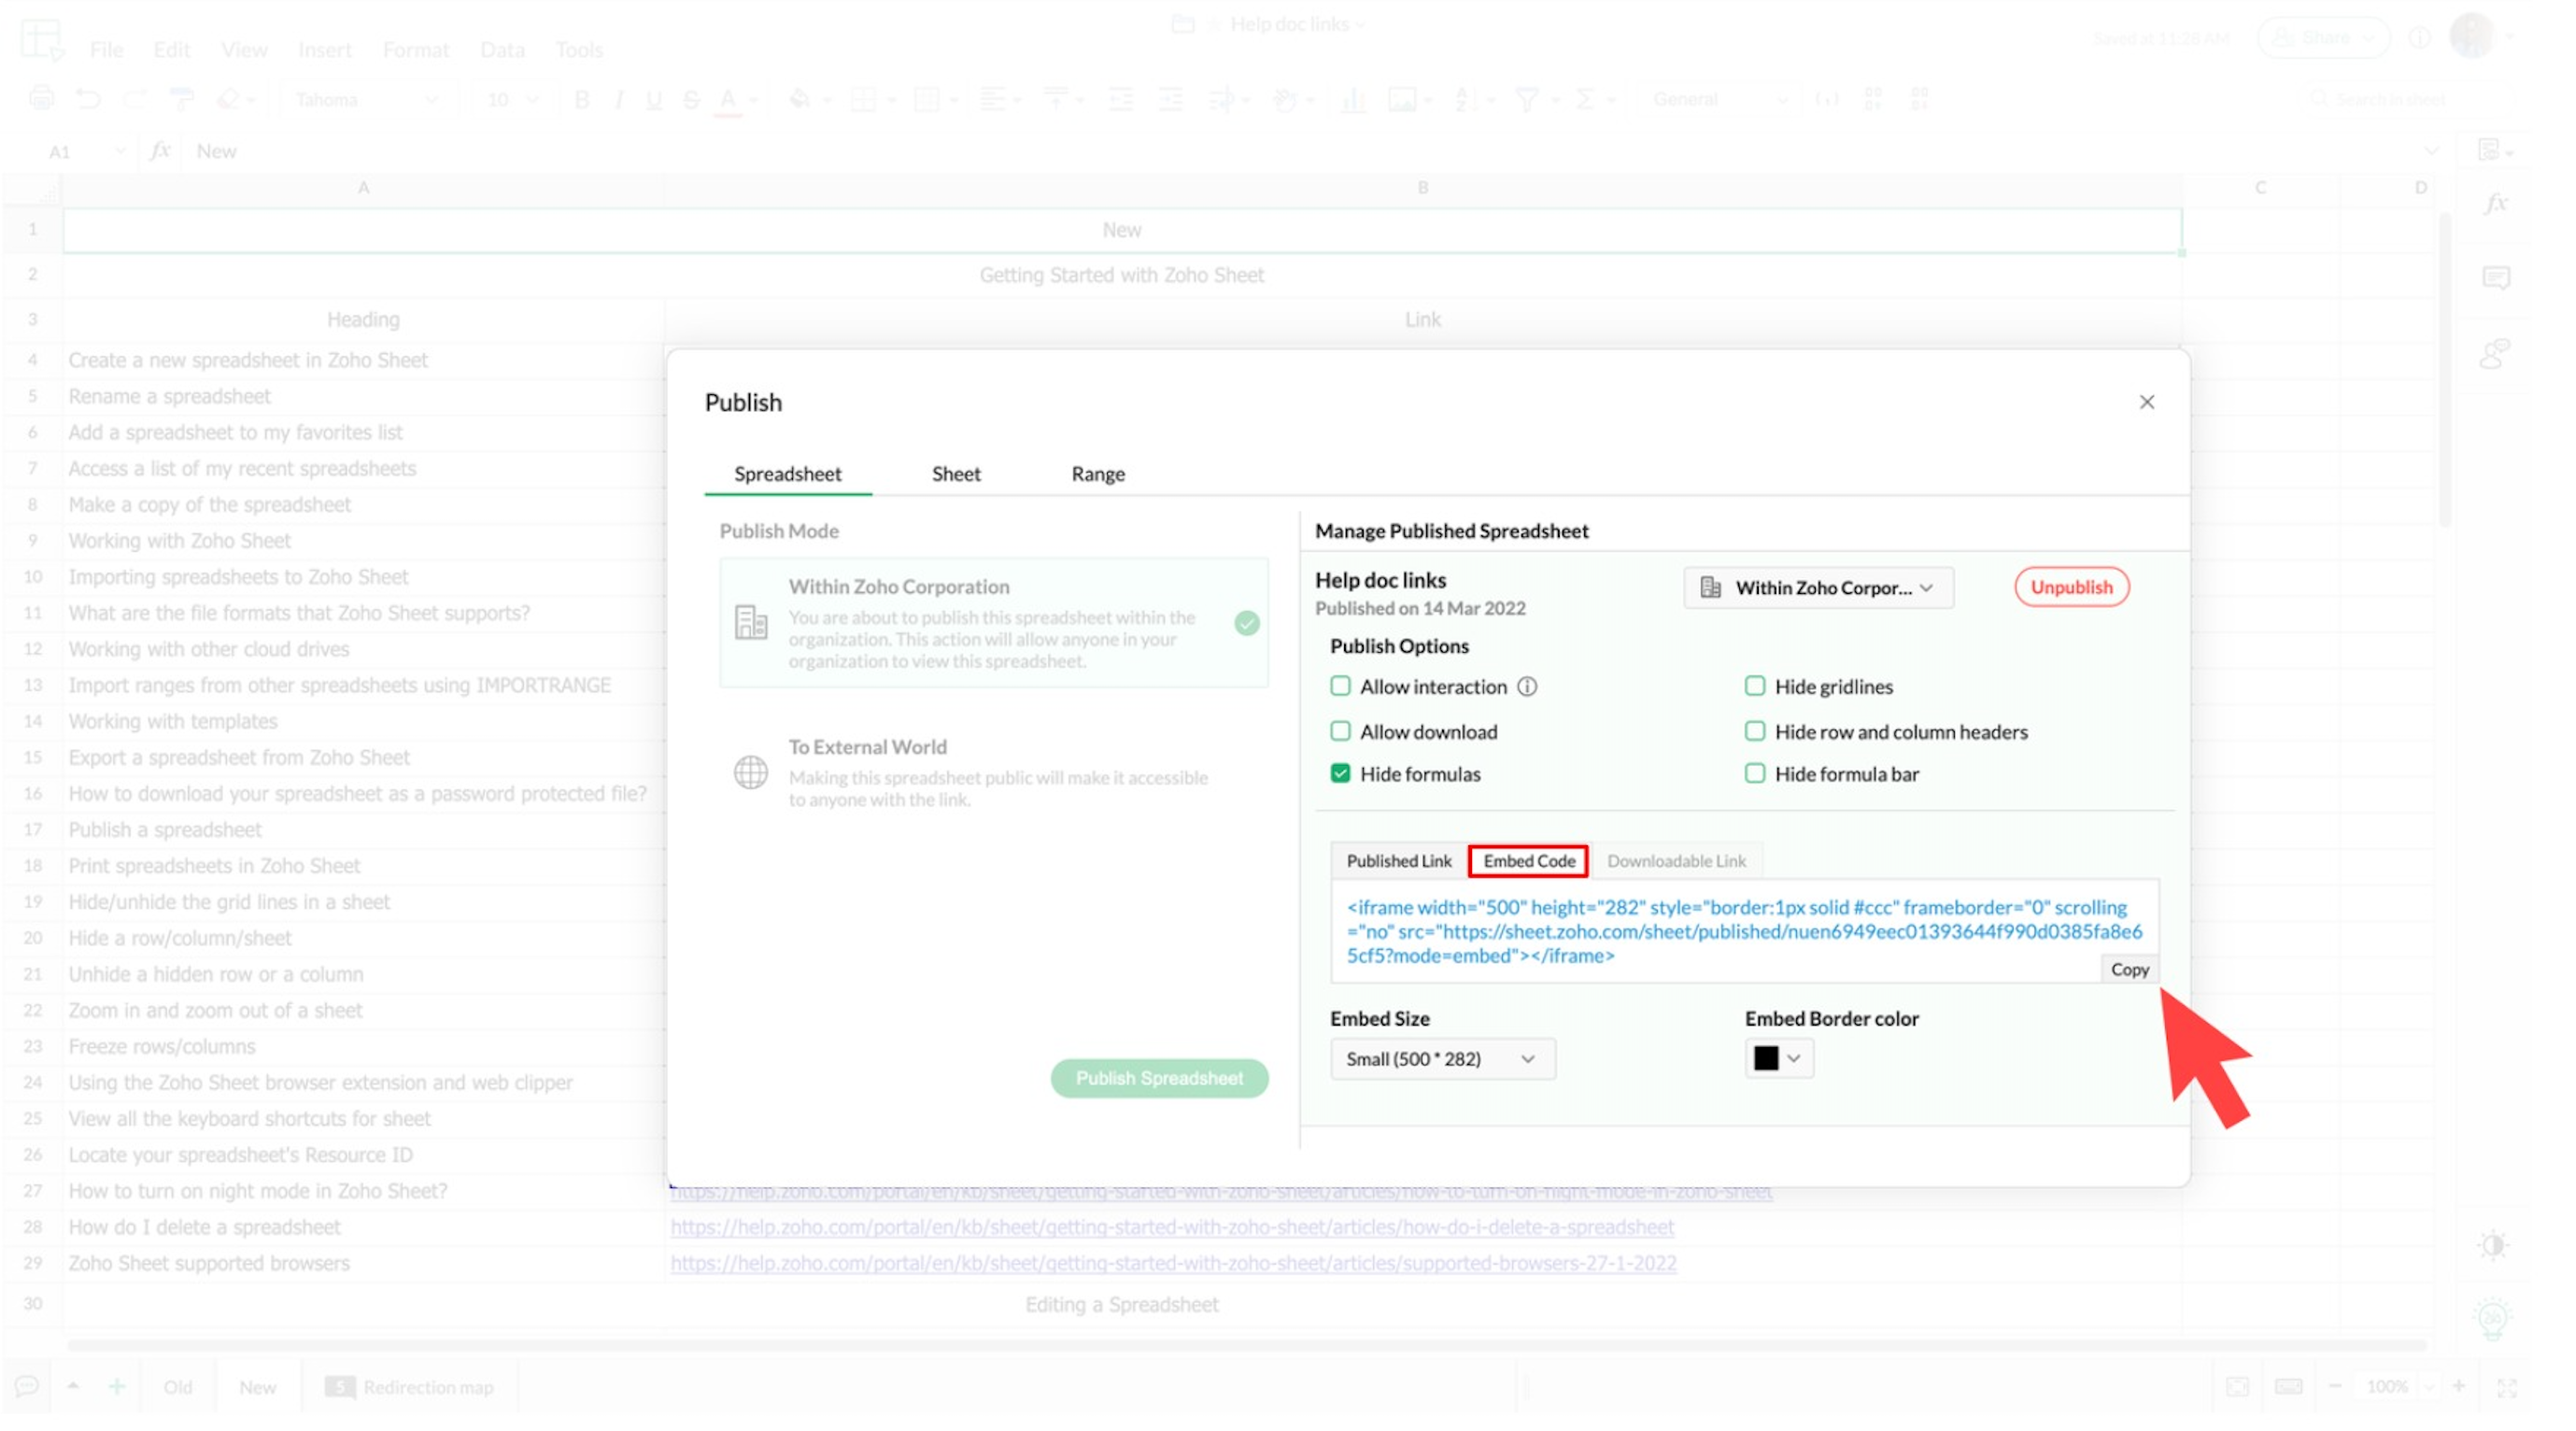Screen dimensions: 2576x1431
Task: Click the print icon in toolbar
Action: point(41,99)
